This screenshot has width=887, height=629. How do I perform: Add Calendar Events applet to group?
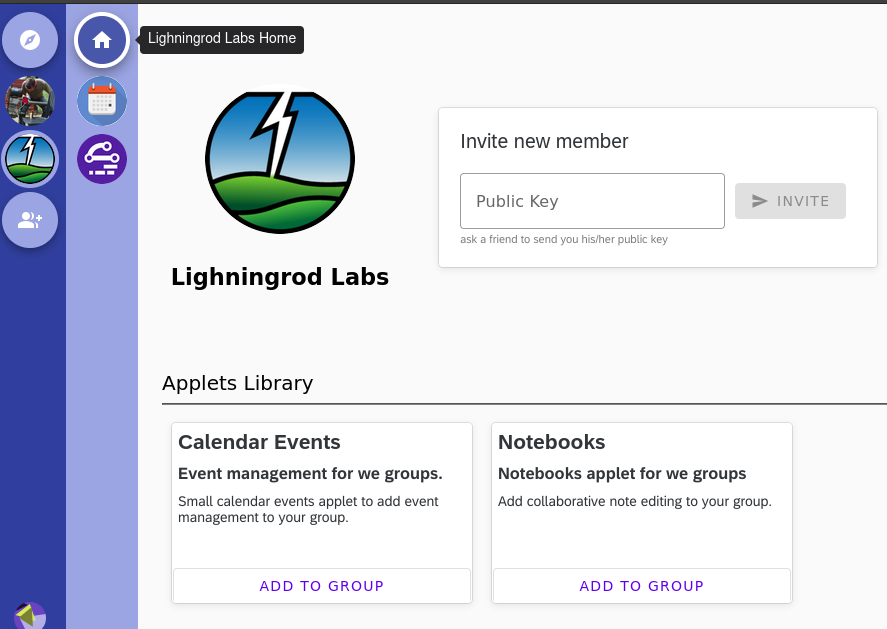pyautogui.click(x=322, y=586)
